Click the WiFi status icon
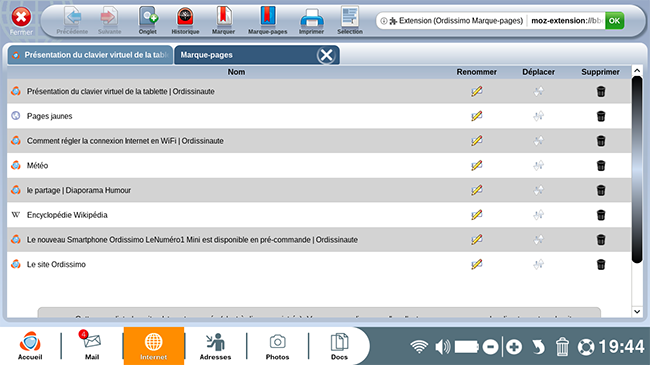 tap(419, 346)
